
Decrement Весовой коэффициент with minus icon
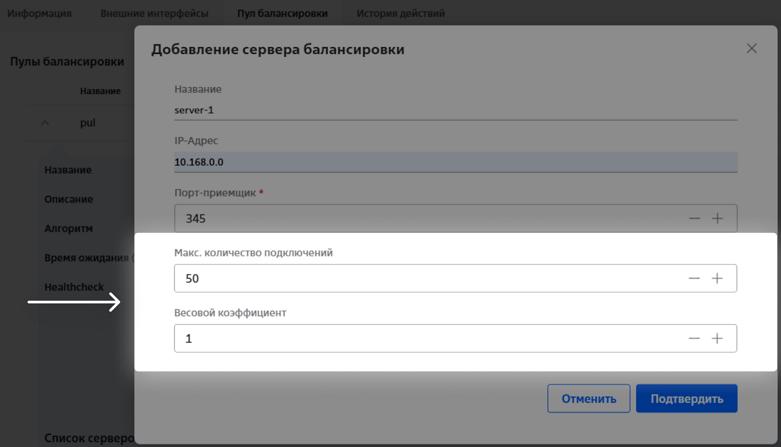coord(694,338)
